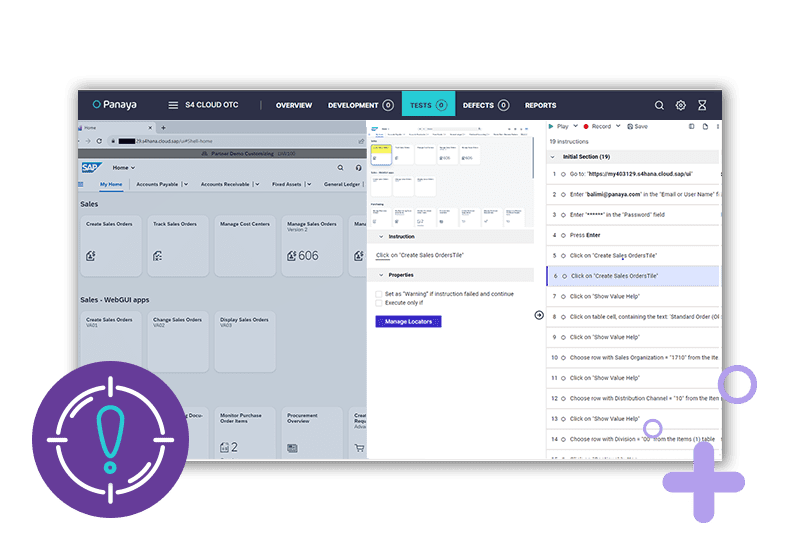Image resolution: width=800 pixels, height=550 pixels.
Task: Click the Display Sales Orders VA03 tile
Action: click(245, 342)
